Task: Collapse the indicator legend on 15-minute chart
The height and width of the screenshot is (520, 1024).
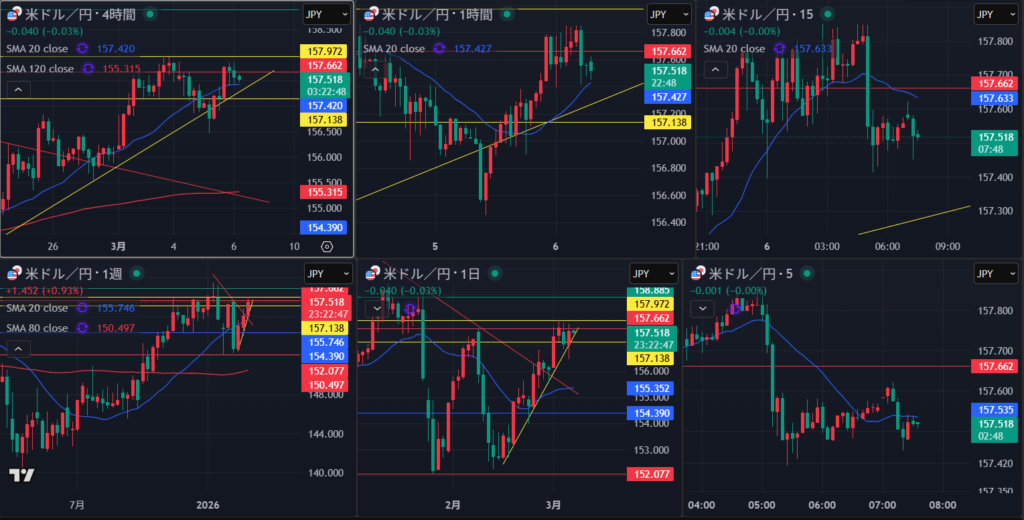Action: pos(716,69)
